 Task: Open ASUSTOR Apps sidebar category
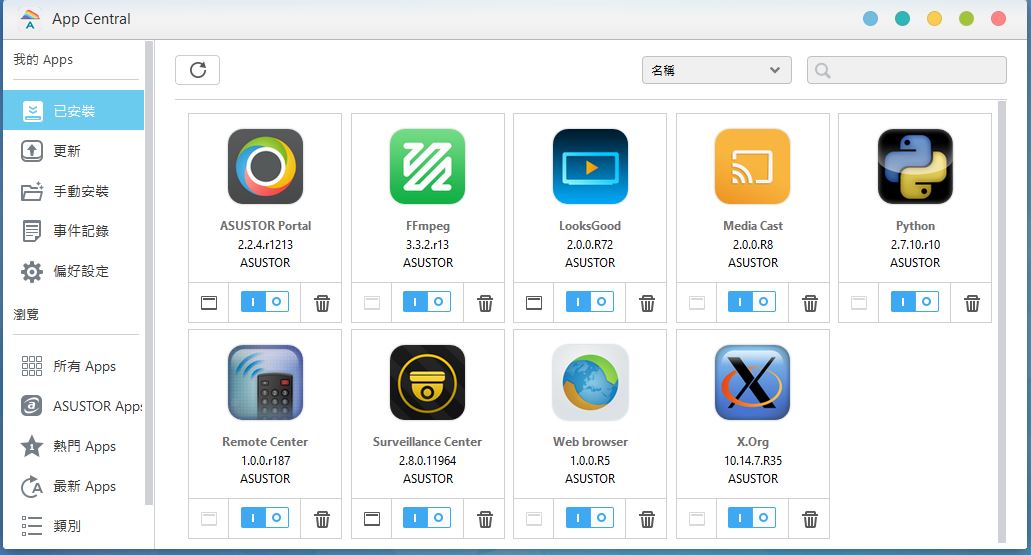click(x=74, y=406)
